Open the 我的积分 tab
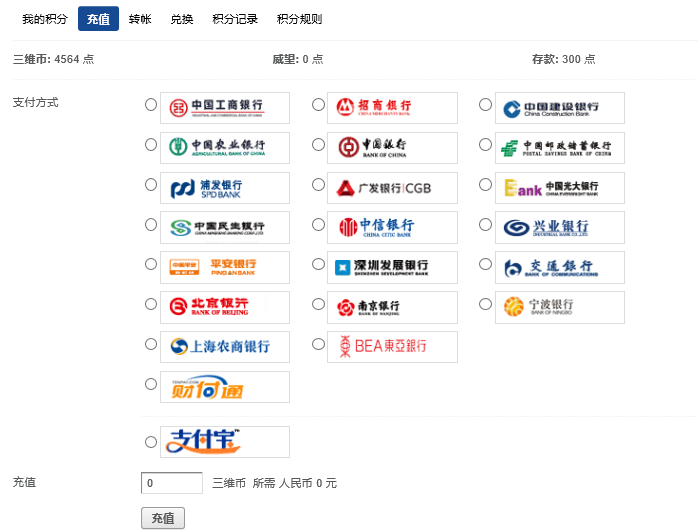 click(45, 19)
